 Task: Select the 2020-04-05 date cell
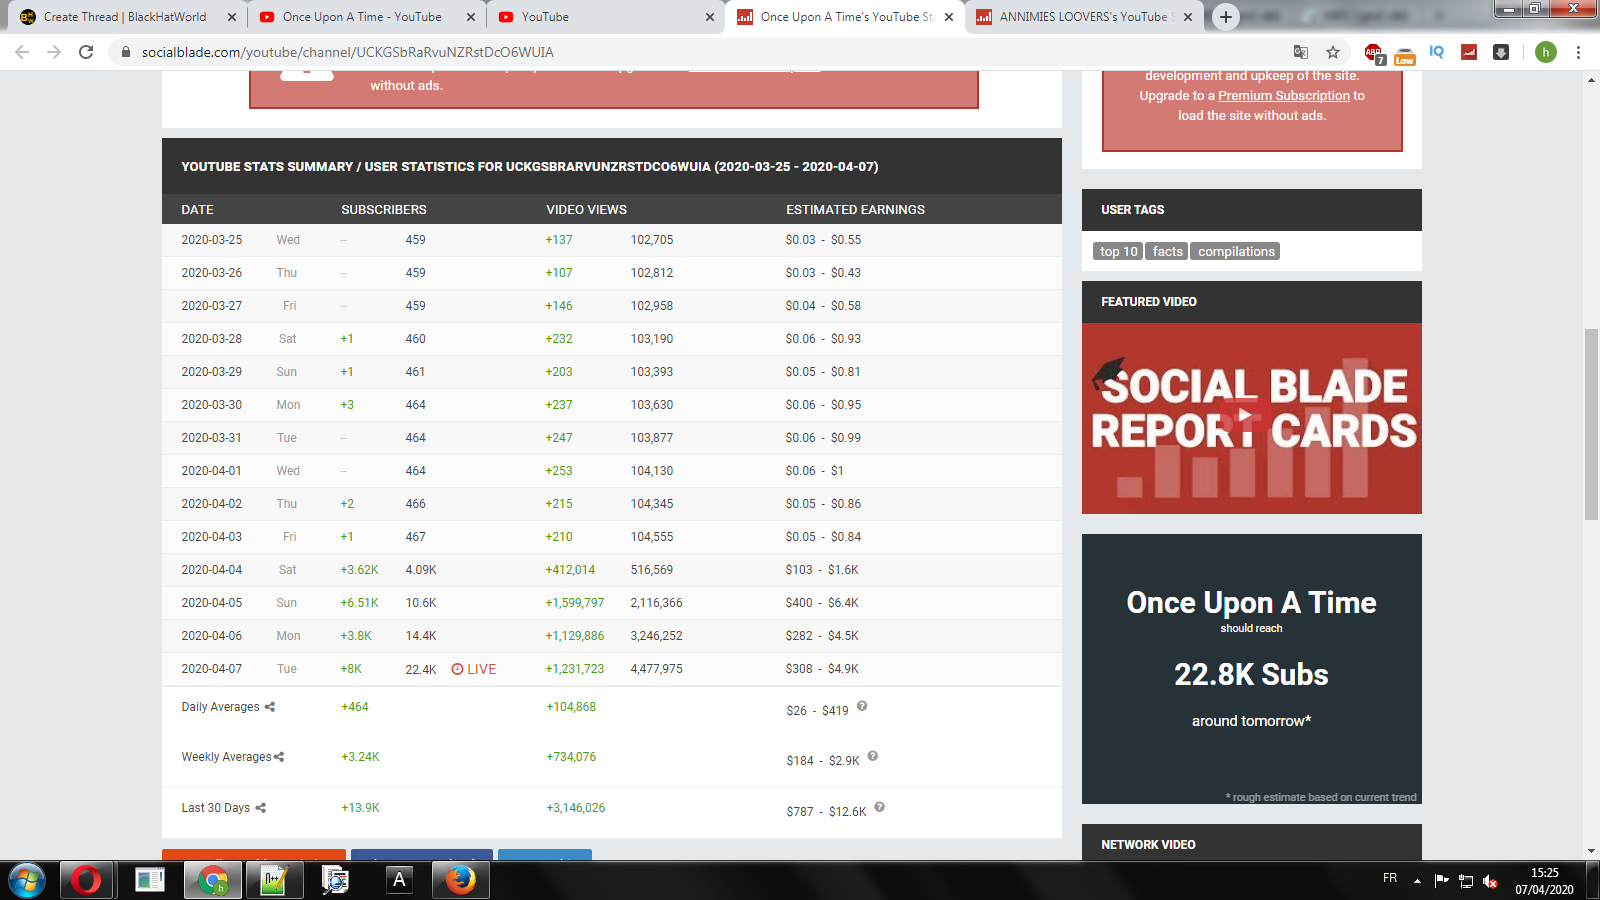(x=212, y=603)
